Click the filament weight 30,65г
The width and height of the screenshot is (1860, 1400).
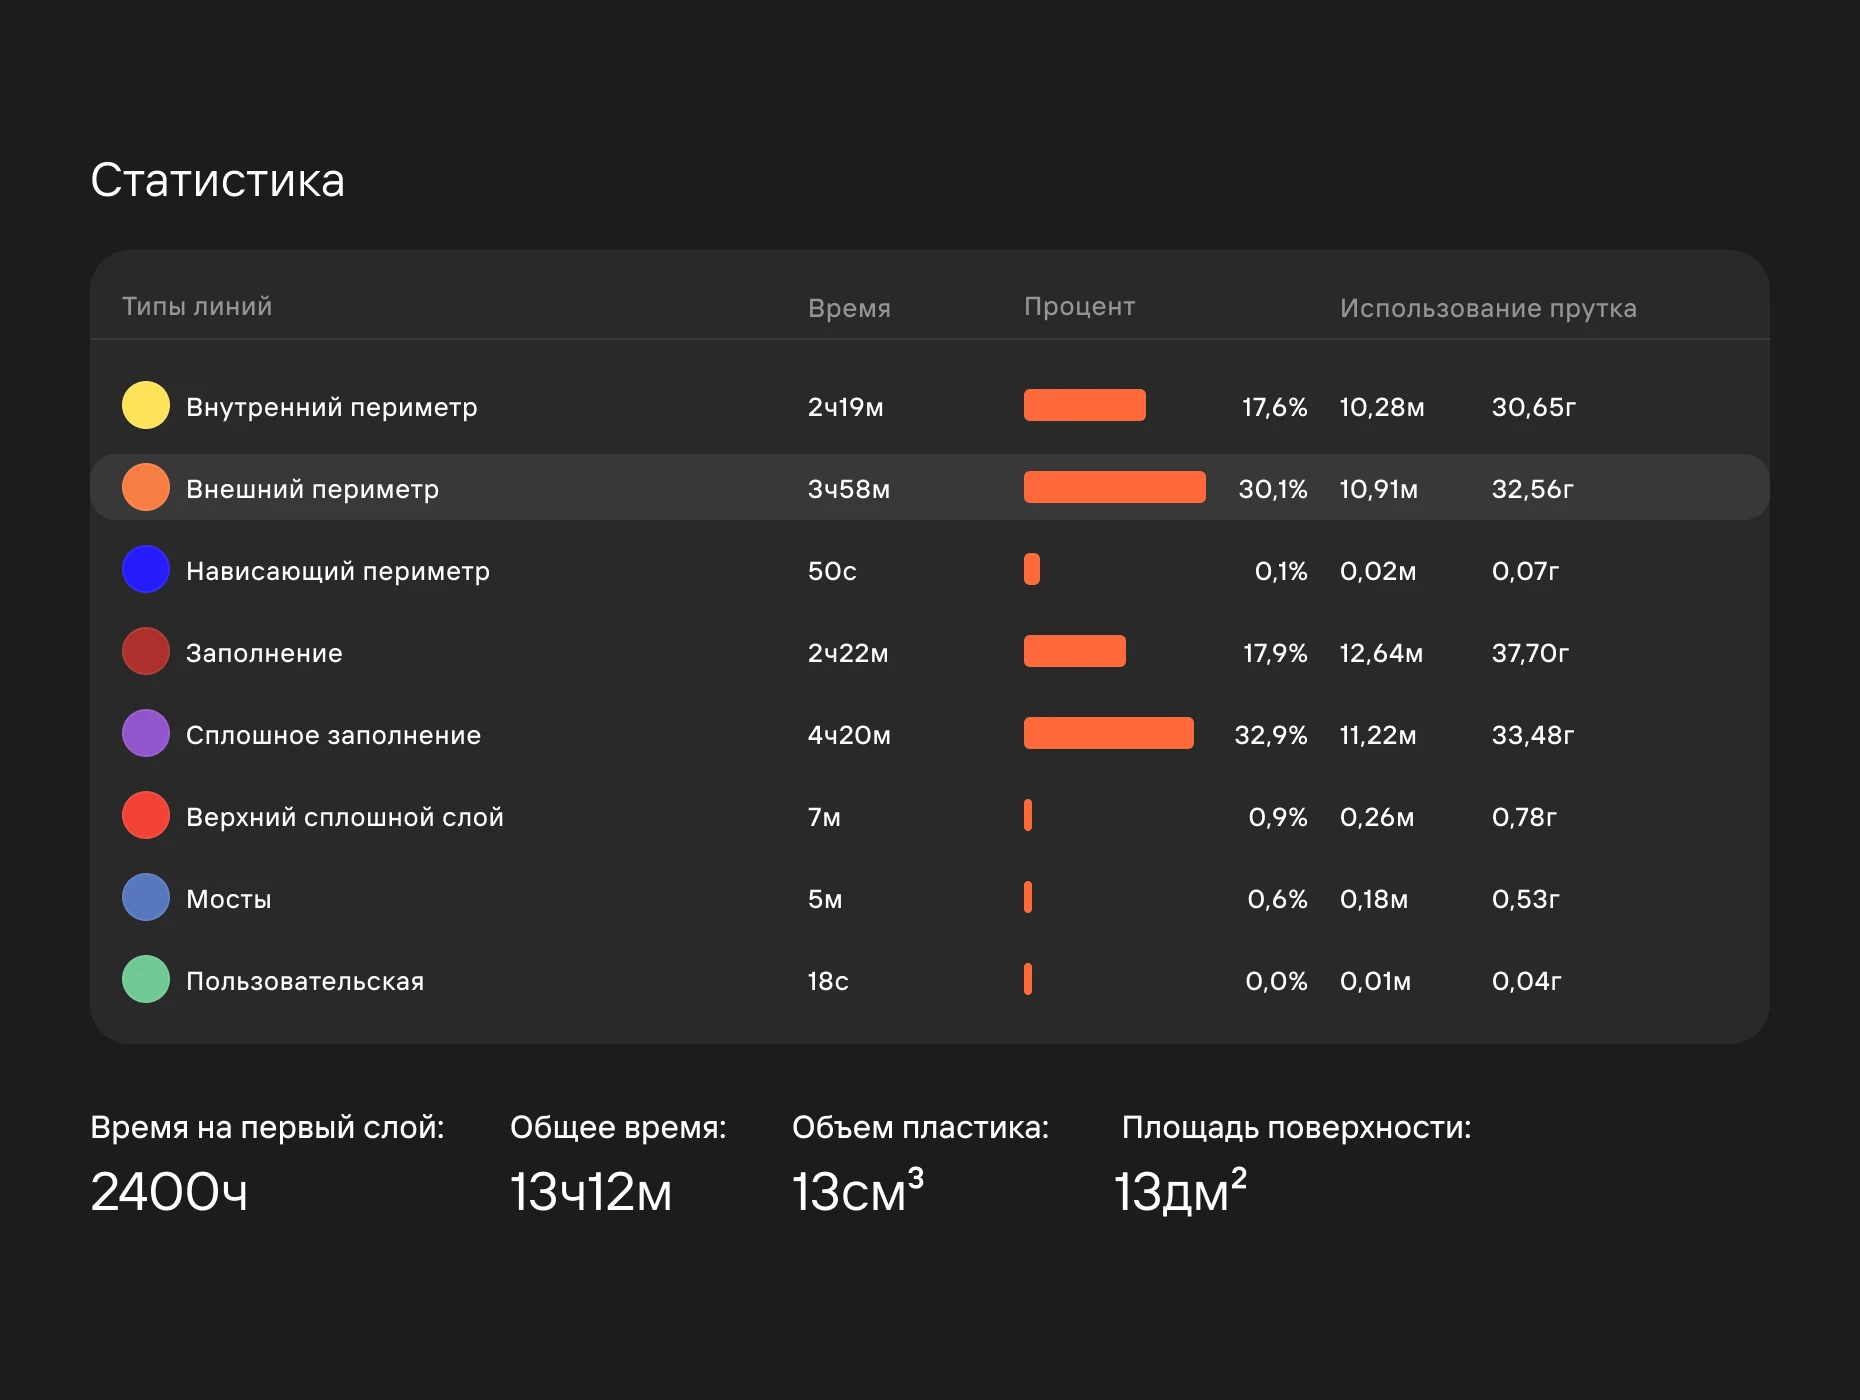[1534, 407]
